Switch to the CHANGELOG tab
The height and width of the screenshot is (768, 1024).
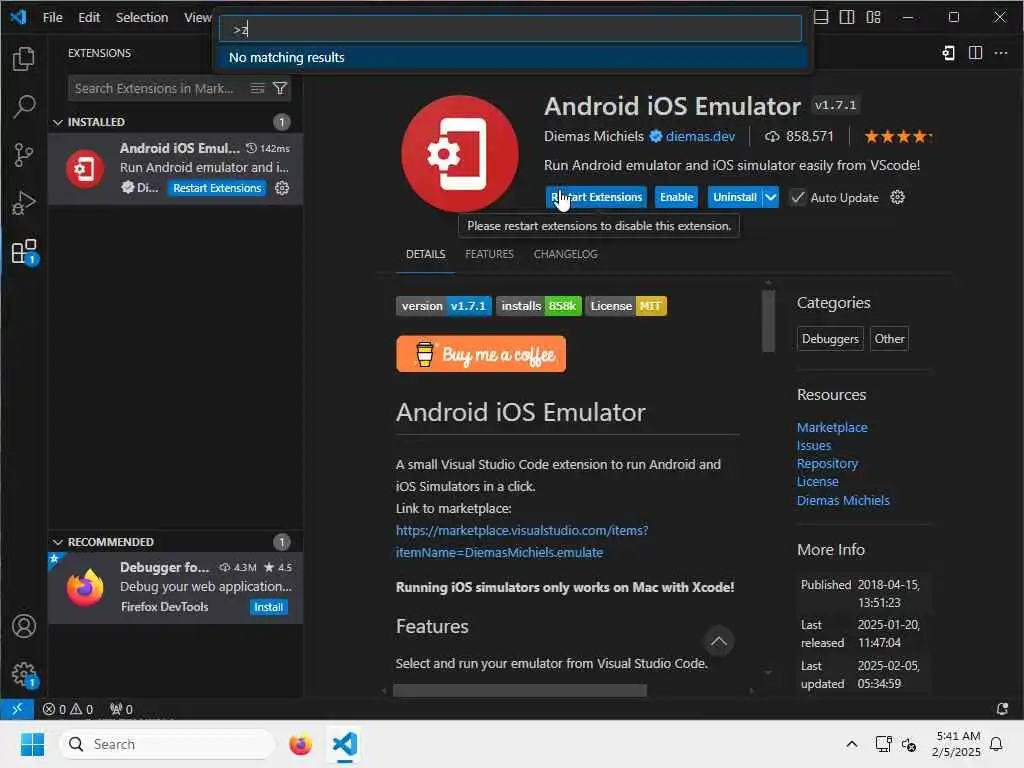566,254
